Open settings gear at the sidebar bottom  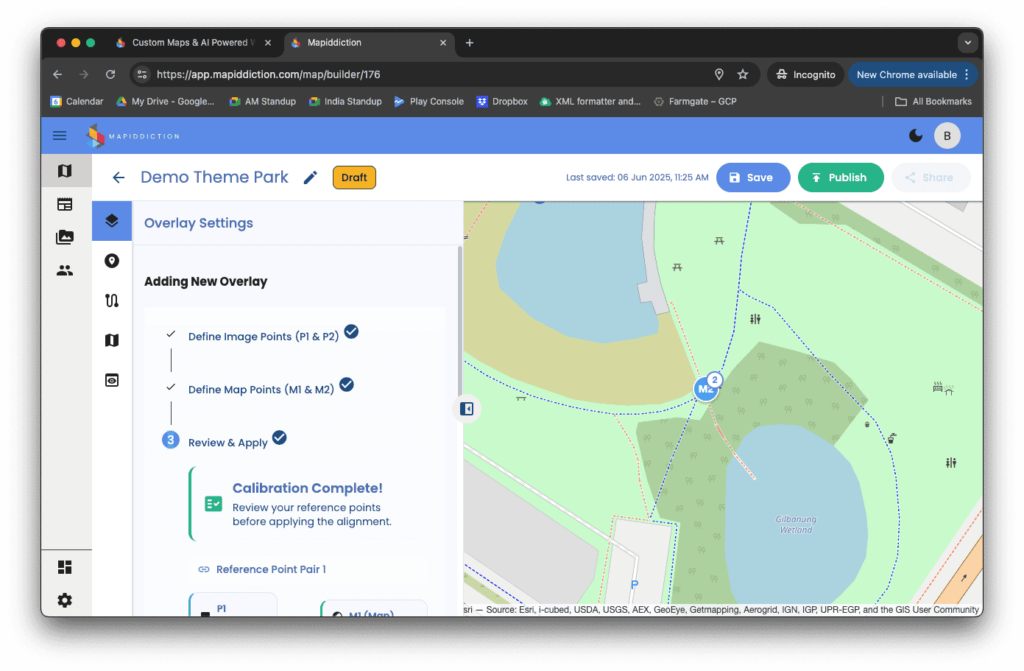(x=65, y=600)
